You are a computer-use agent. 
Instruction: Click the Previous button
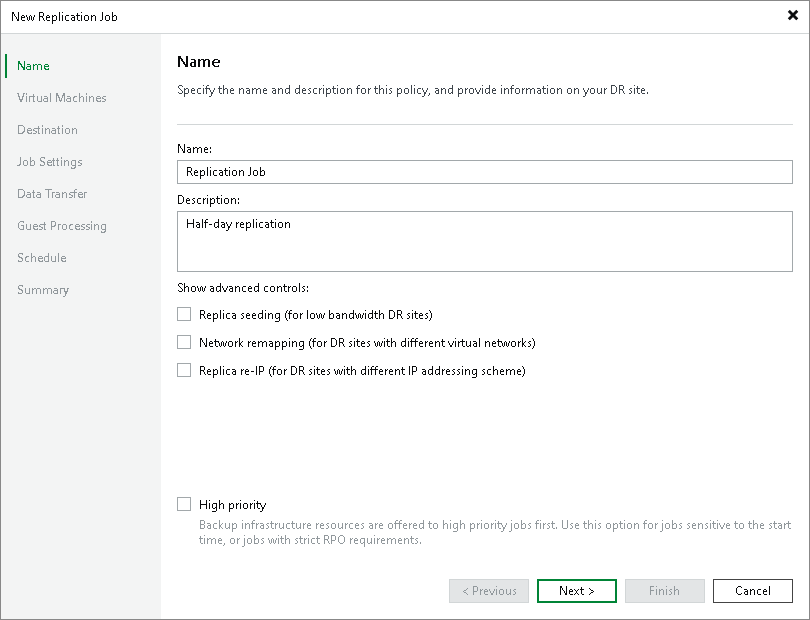point(488,590)
